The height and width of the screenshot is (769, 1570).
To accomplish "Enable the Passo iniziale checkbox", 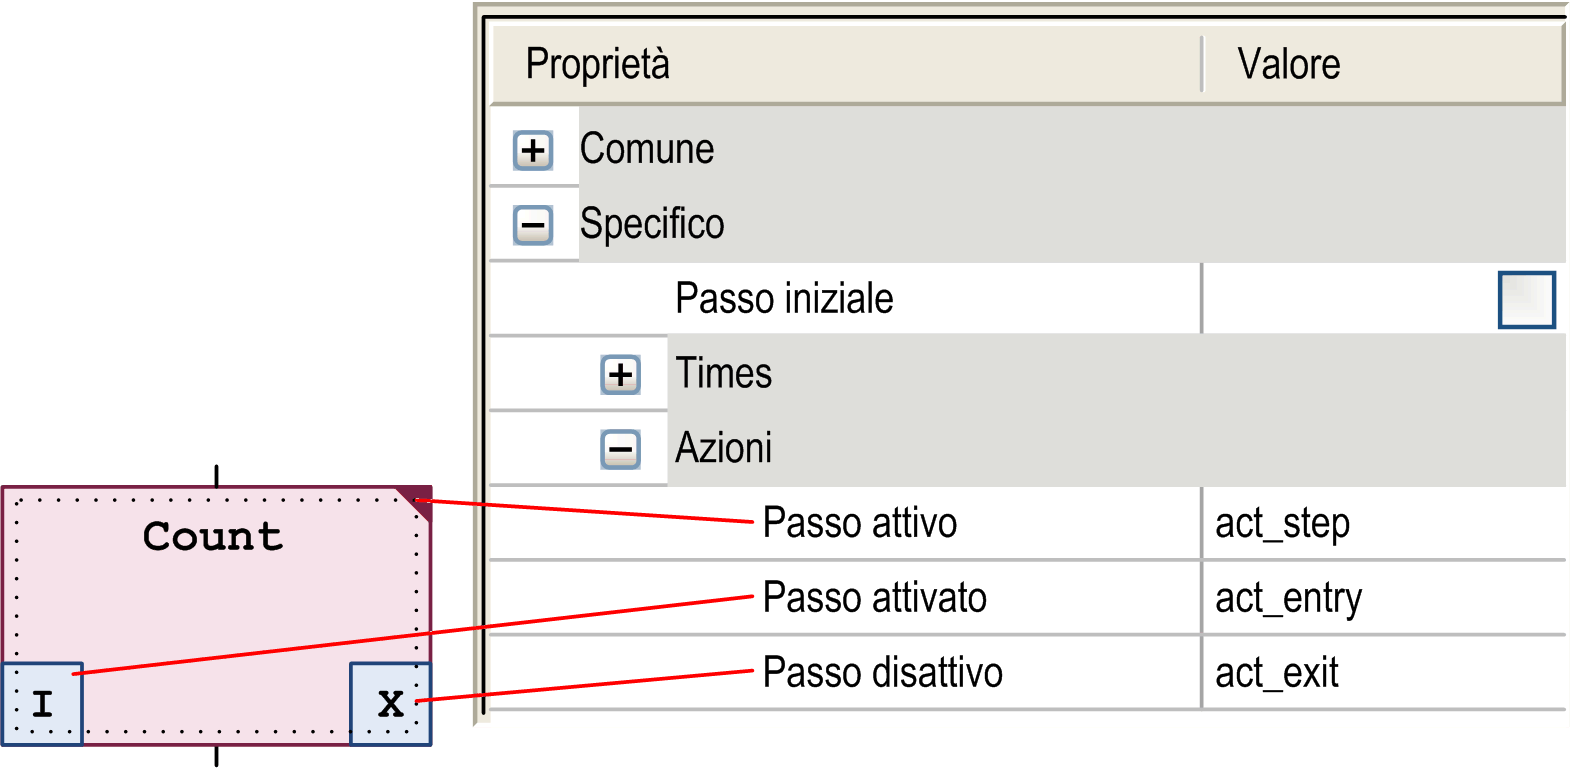I will (x=1526, y=299).
